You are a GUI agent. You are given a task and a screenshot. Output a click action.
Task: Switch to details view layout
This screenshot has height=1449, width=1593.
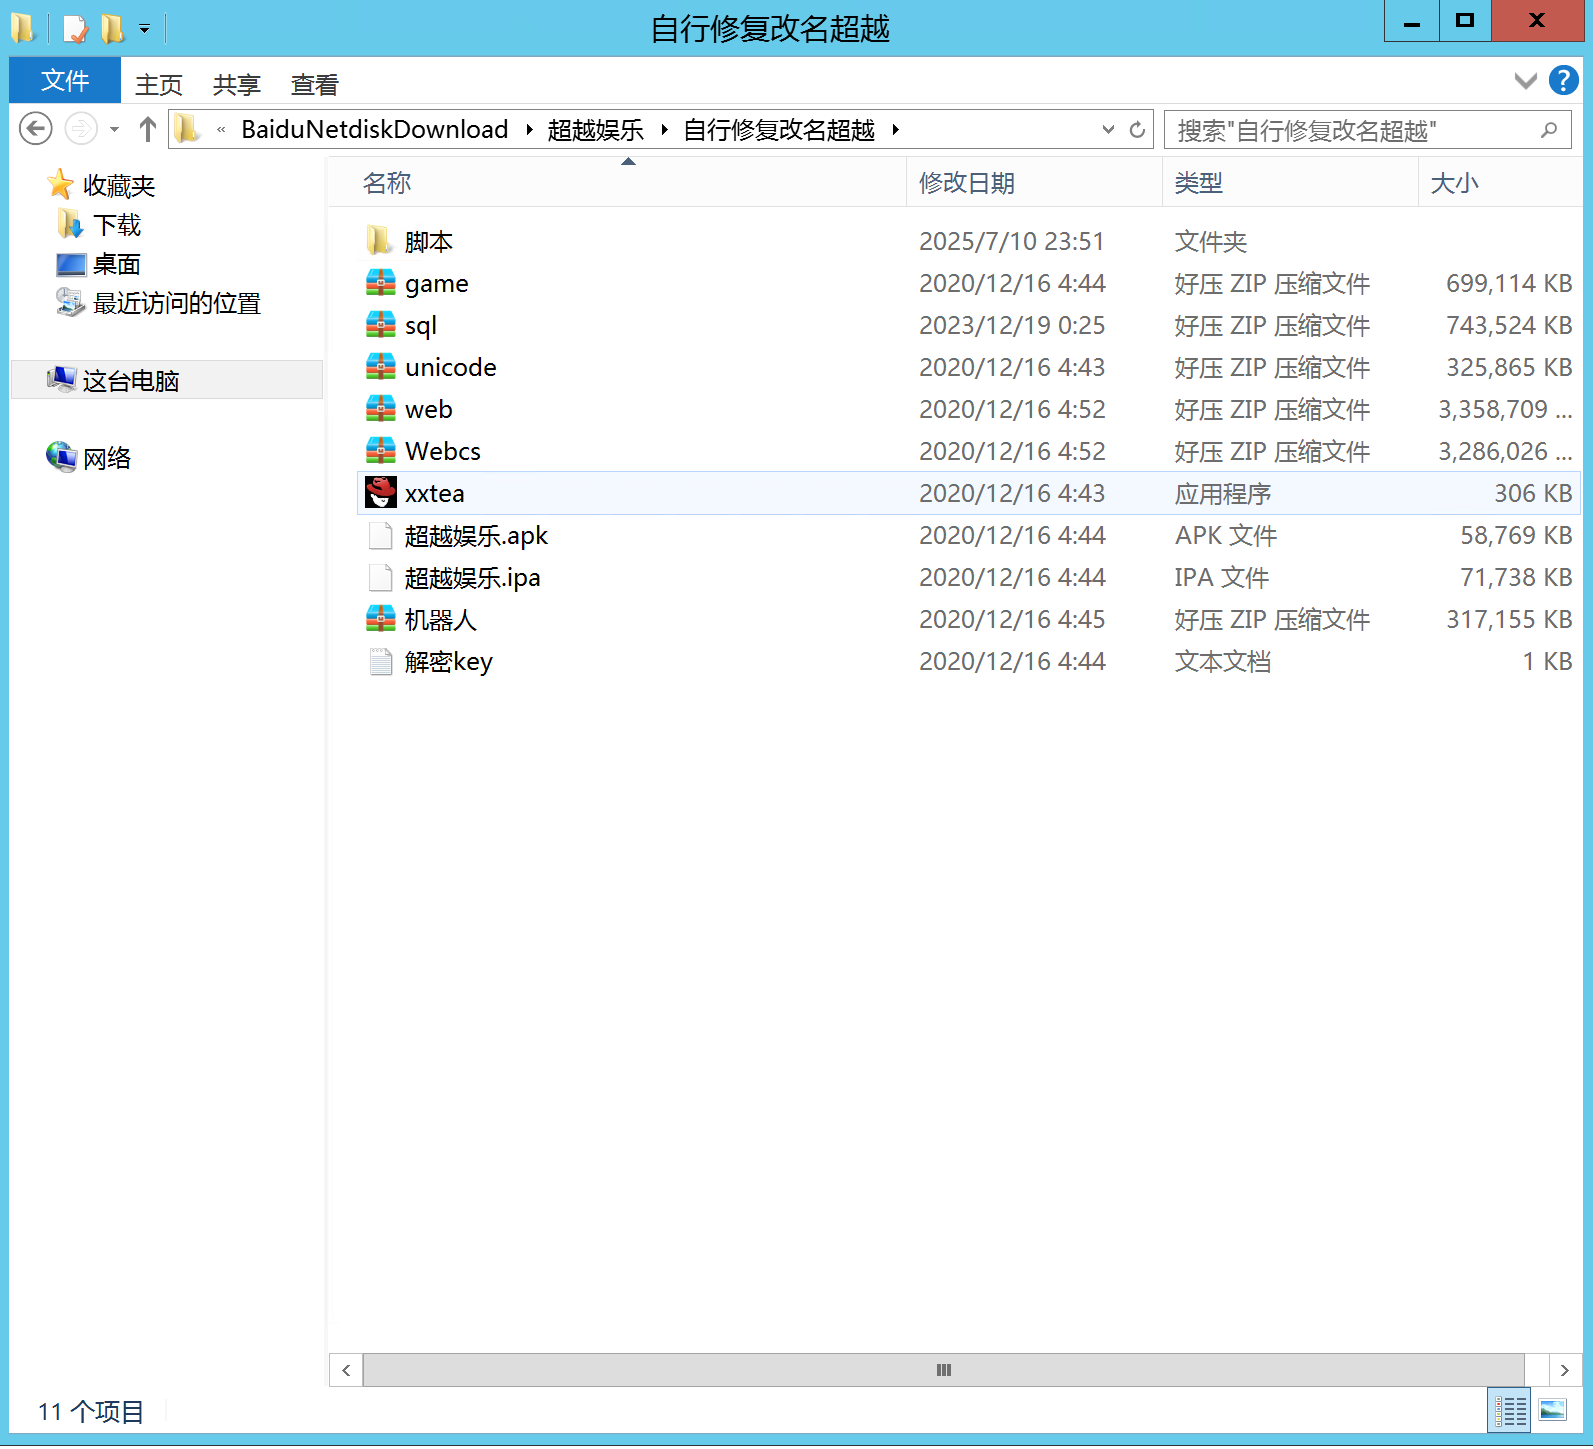click(x=1509, y=1411)
